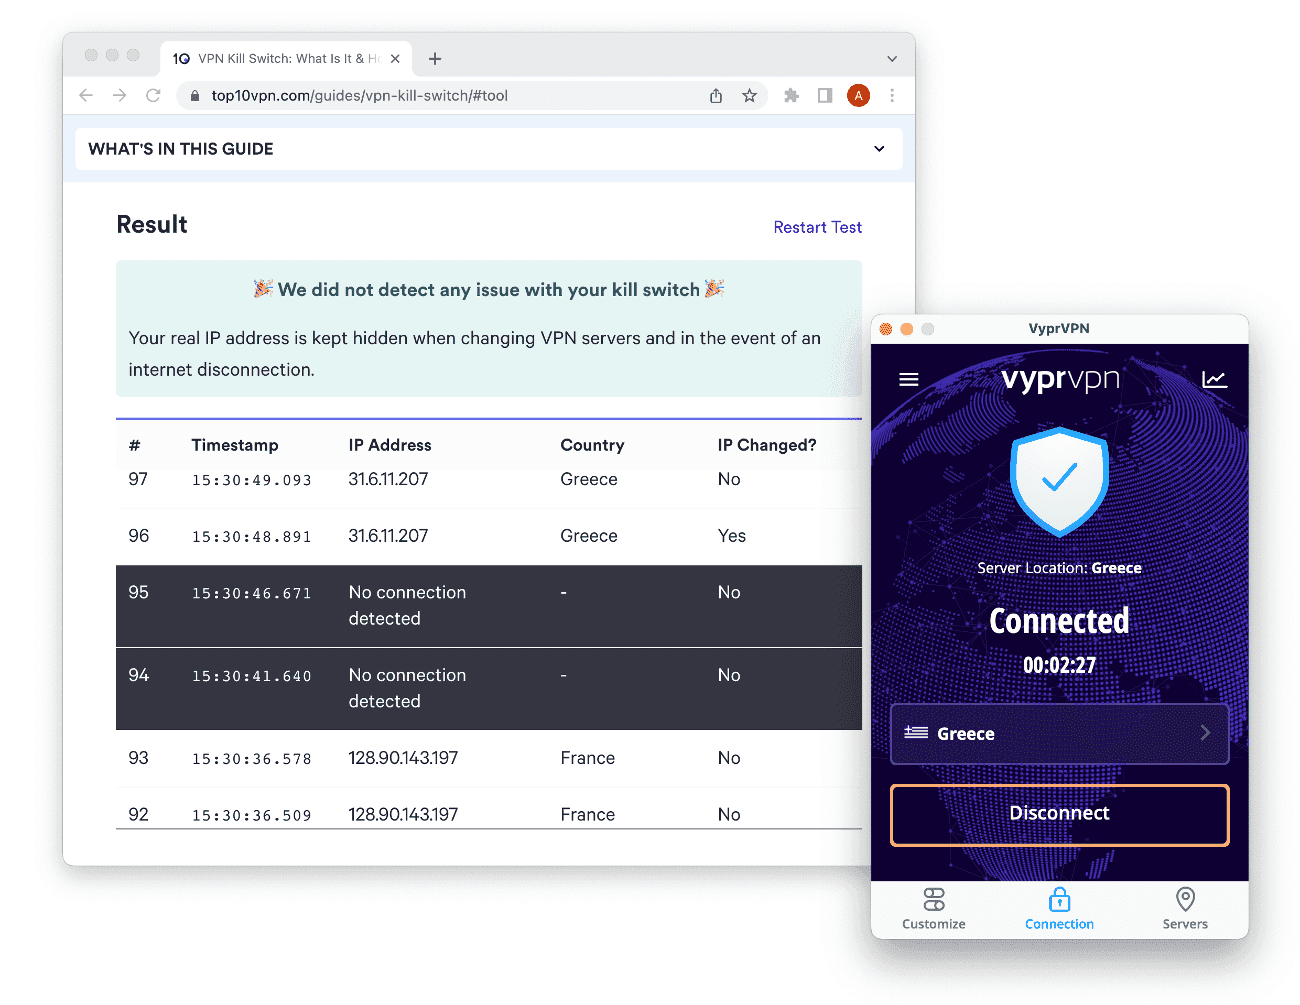Click Yes in row 96 IP Changed
This screenshot has width=1300, height=1005.
[732, 536]
